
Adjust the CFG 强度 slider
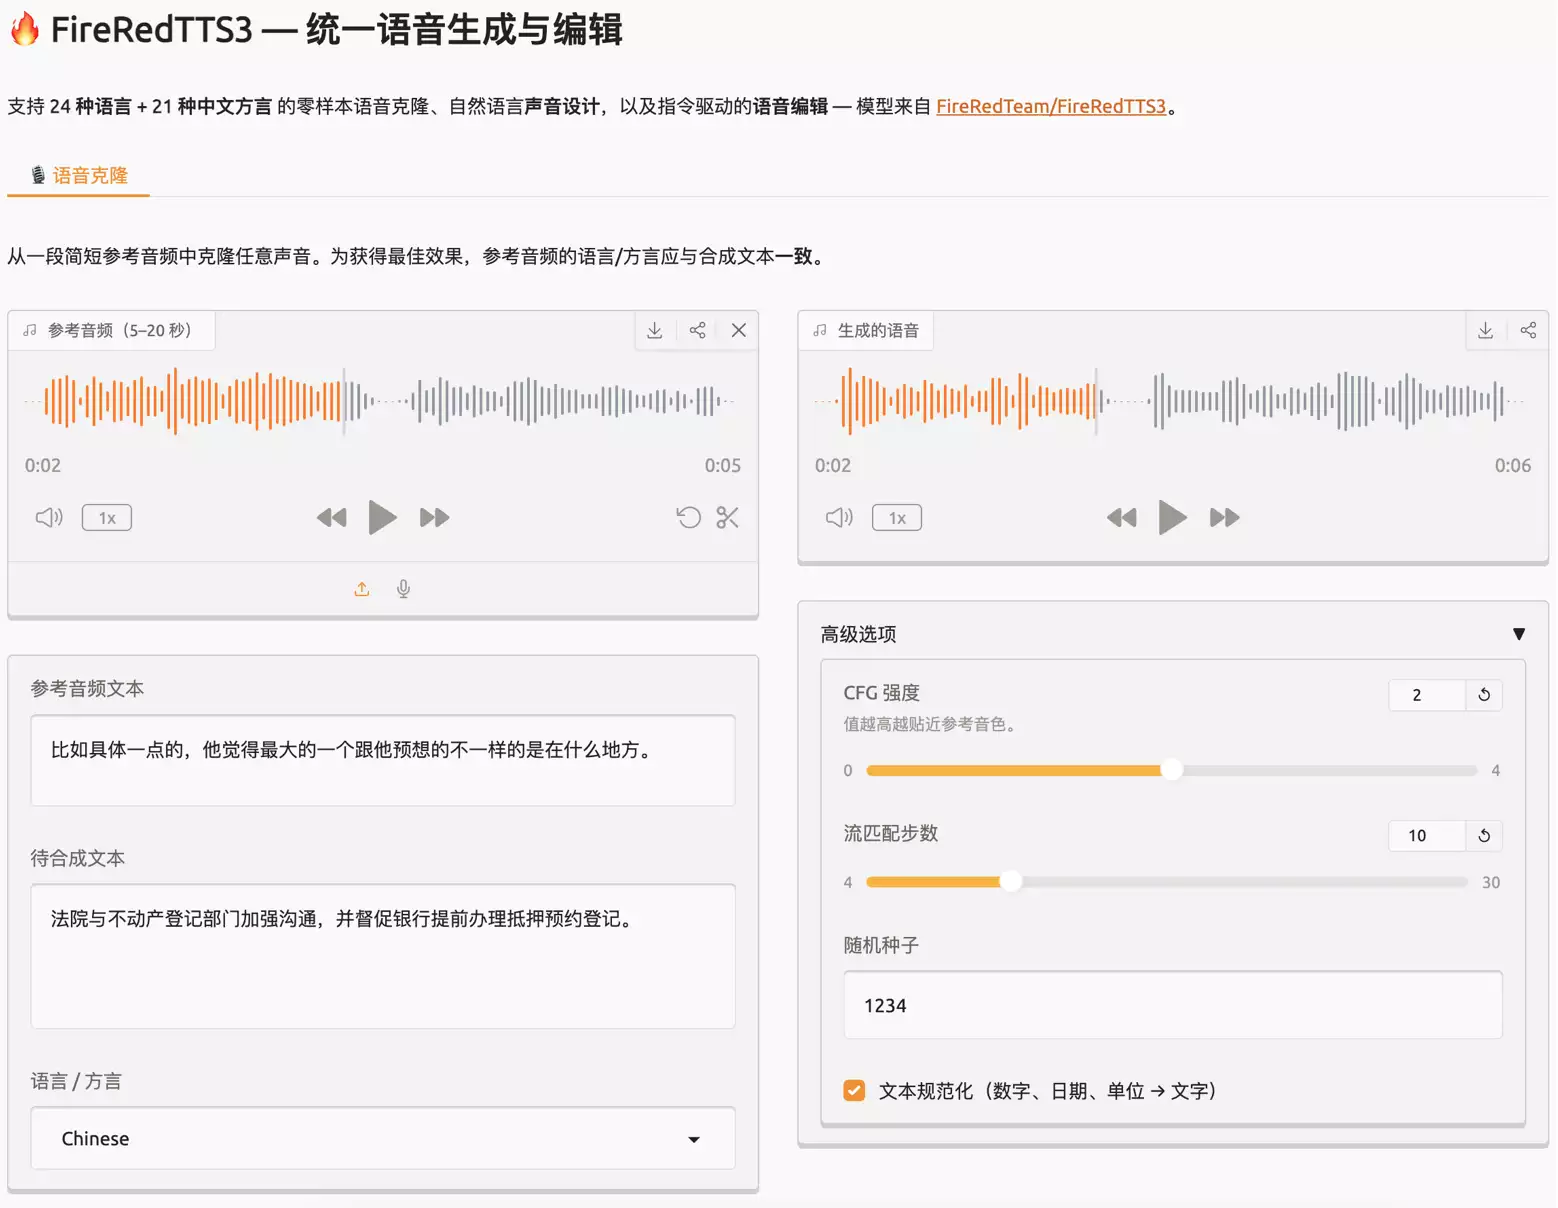[1171, 770]
